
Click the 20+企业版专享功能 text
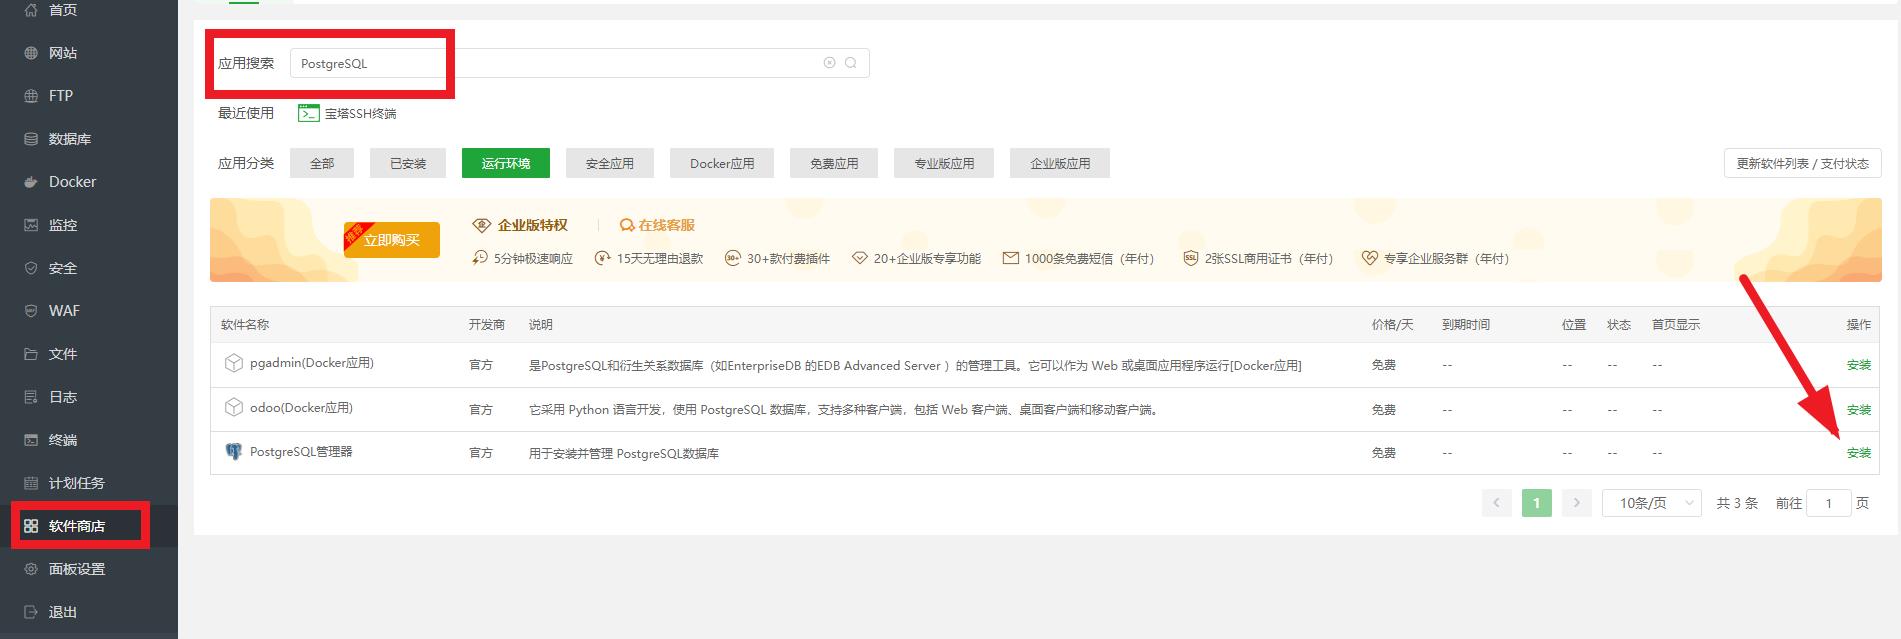click(x=927, y=258)
